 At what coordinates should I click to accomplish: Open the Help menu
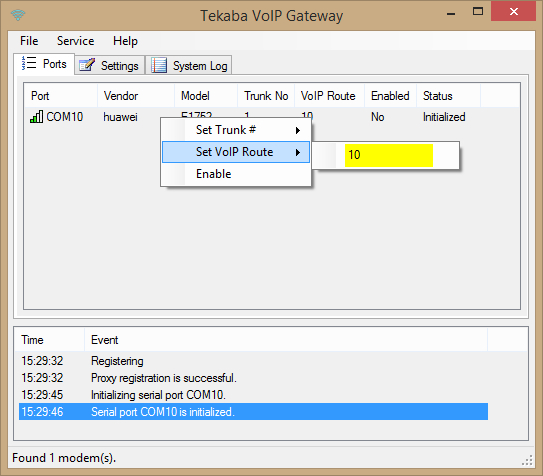(125, 41)
